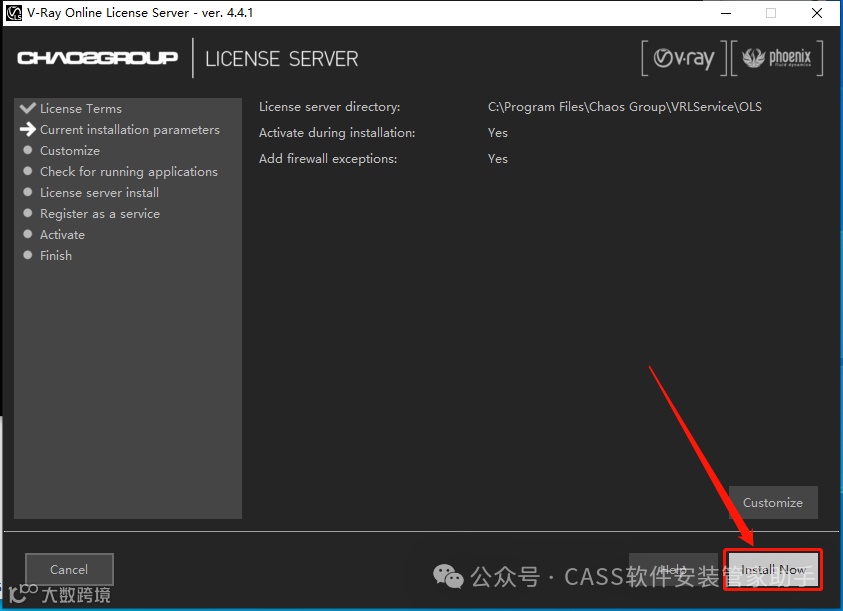This screenshot has width=843, height=611.
Task: Select the Finish step
Action: [56, 255]
